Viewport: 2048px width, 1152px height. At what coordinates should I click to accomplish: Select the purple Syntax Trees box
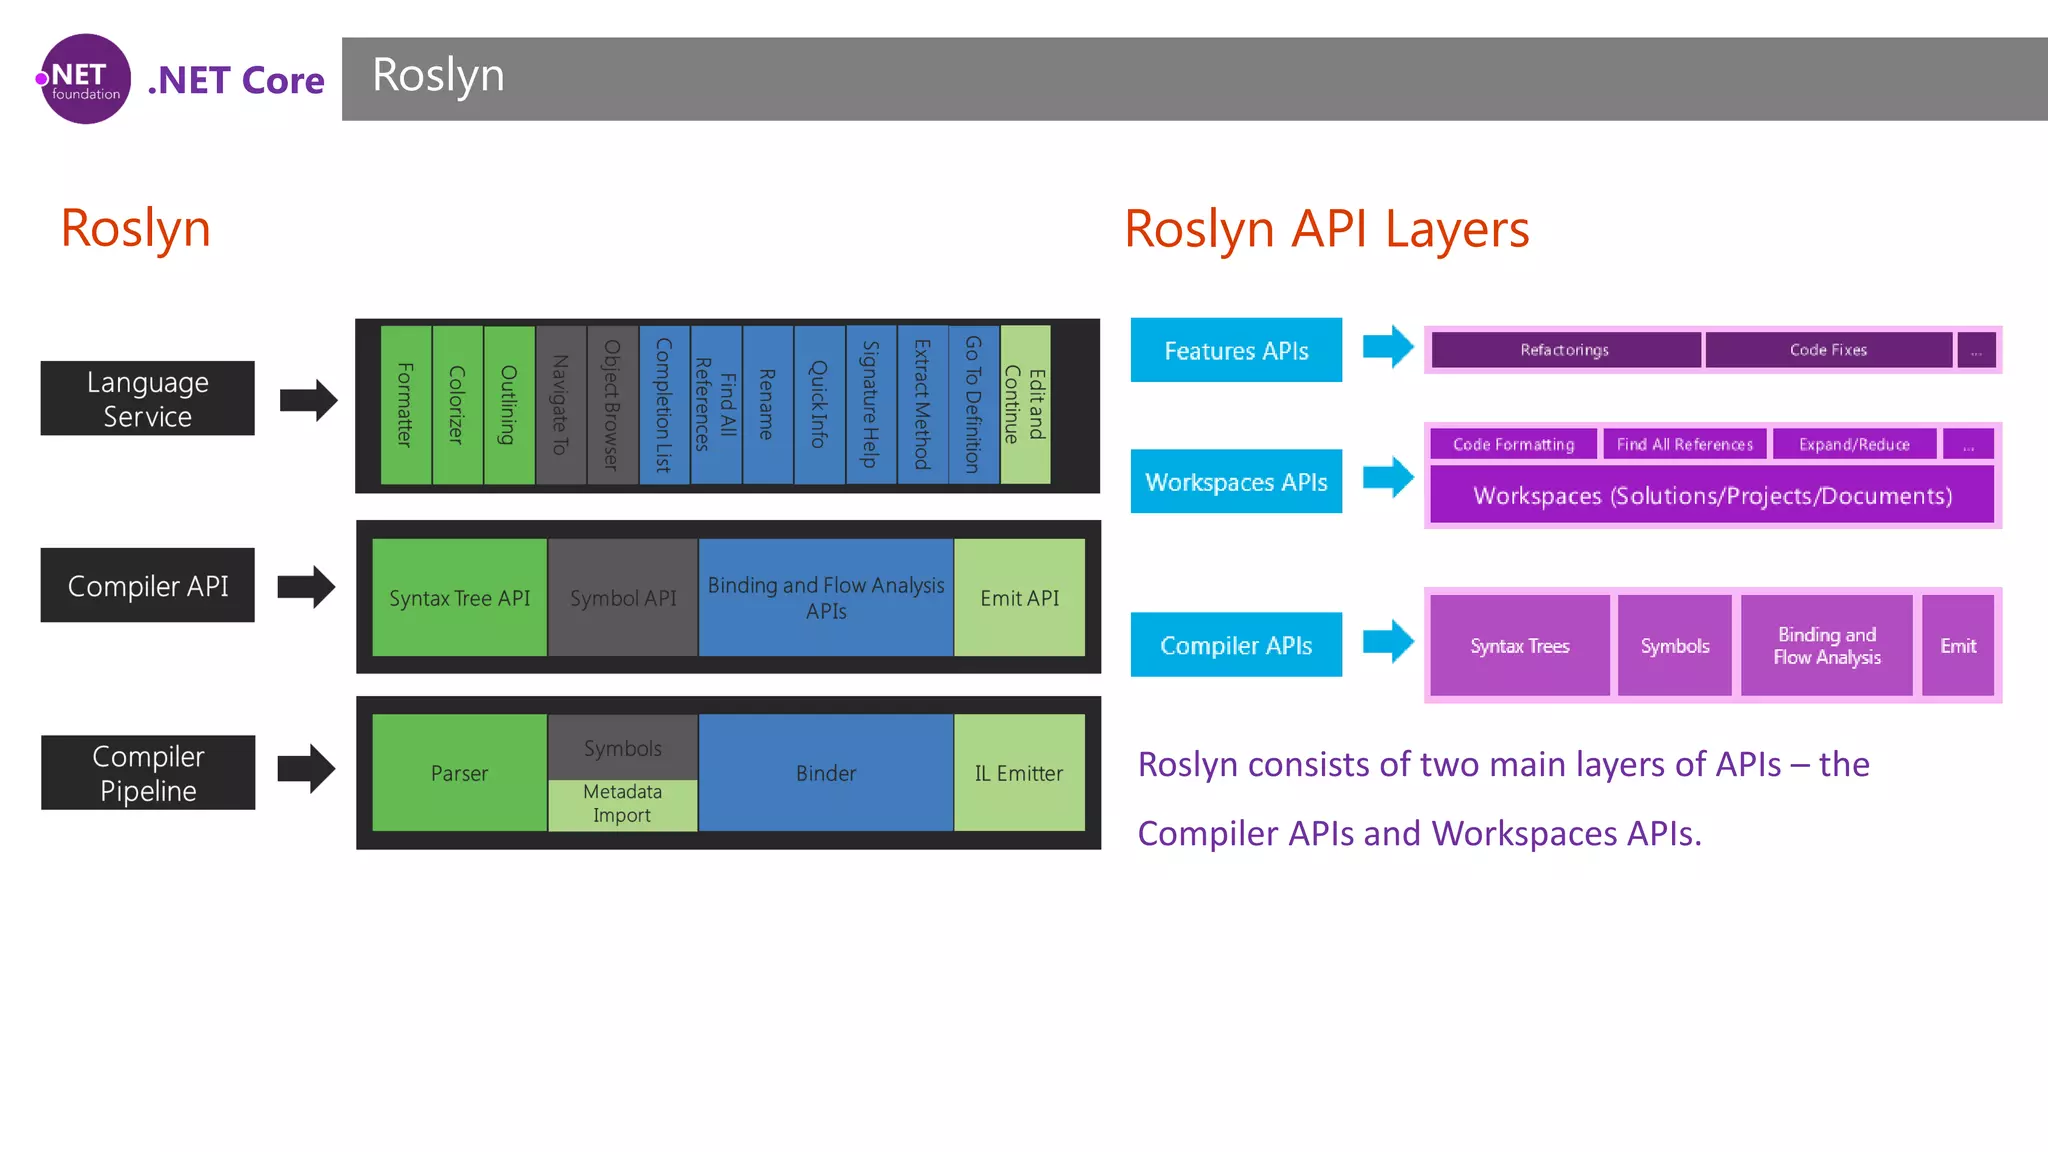click(1520, 646)
